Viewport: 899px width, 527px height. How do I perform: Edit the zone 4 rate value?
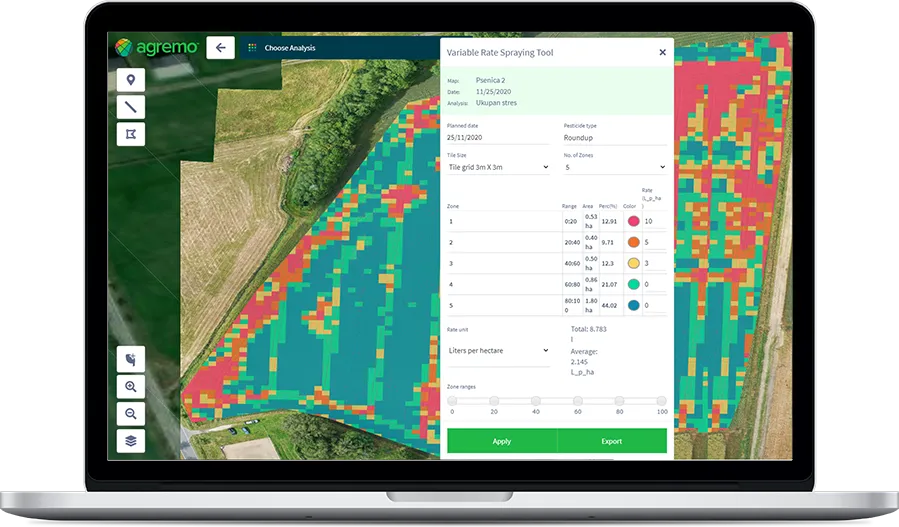[654, 284]
